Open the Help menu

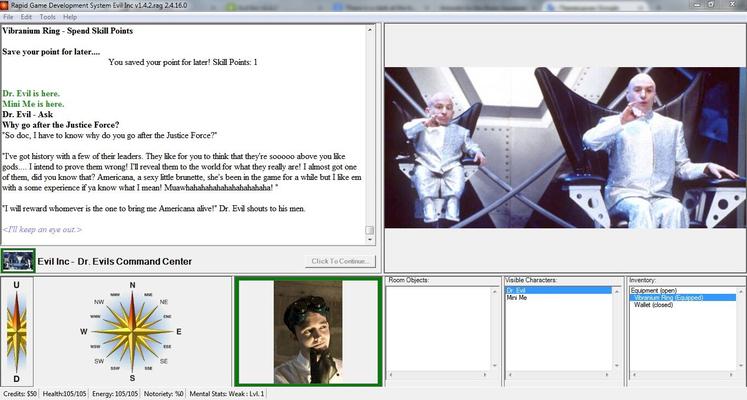click(x=70, y=17)
